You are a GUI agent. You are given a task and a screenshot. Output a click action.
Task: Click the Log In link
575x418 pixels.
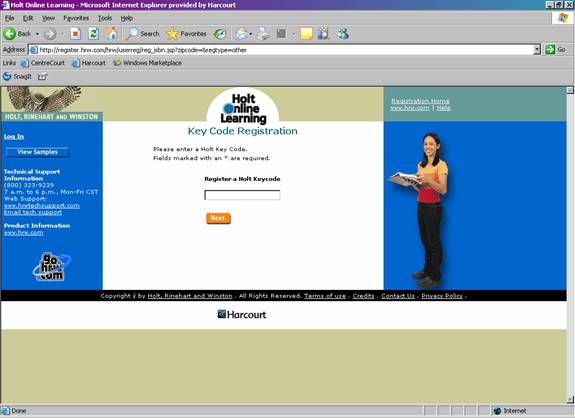click(14, 136)
